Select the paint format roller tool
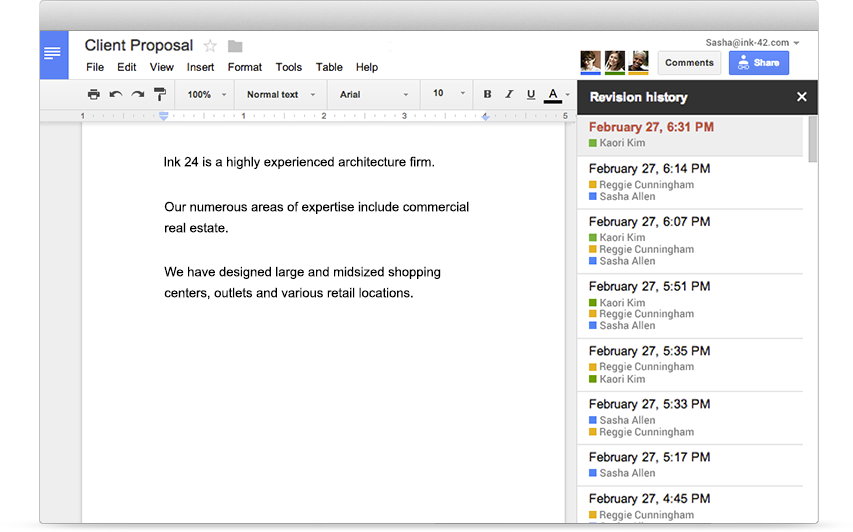Viewport: 853px width, 532px height. (160, 95)
